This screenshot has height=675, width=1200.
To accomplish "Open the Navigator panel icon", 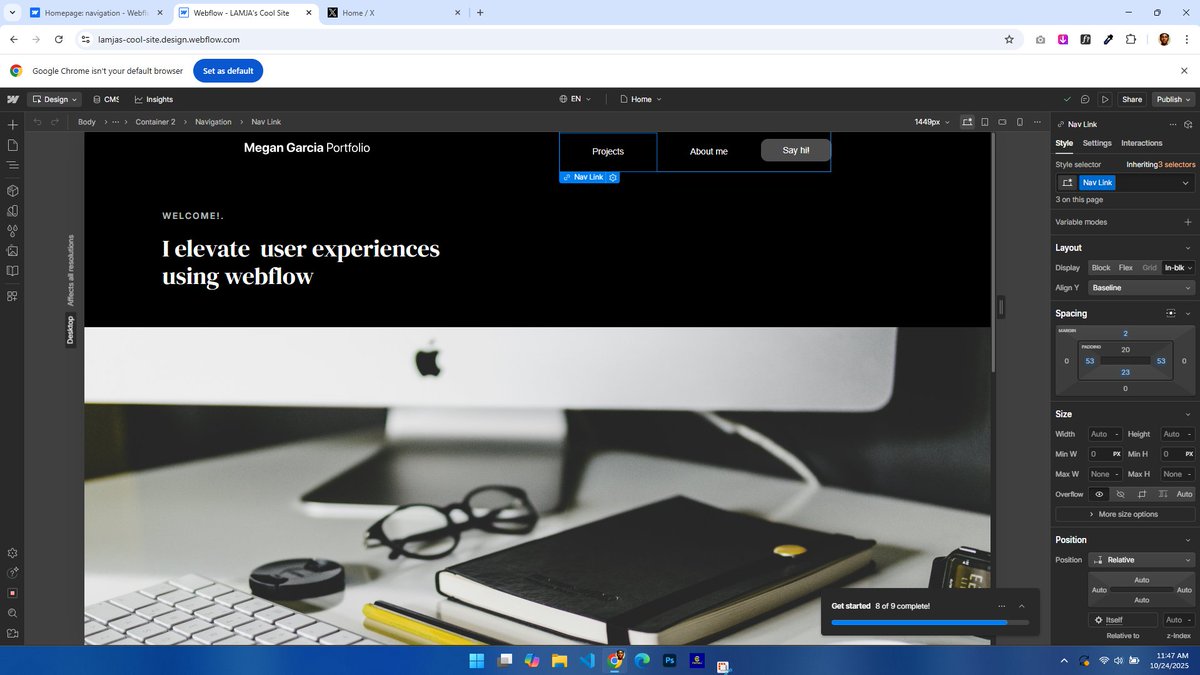I will [x=13, y=164].
